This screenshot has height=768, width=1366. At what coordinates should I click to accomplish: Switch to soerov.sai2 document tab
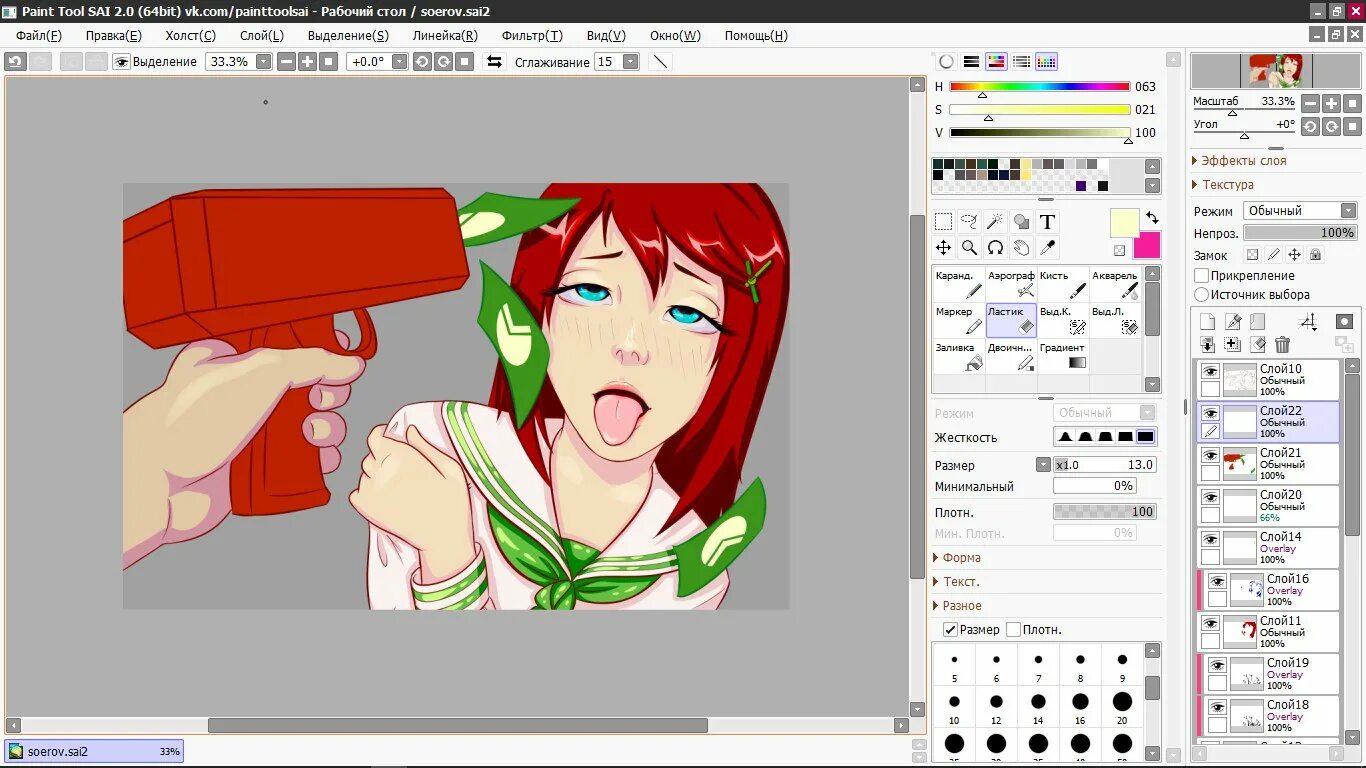pos(94,751)
